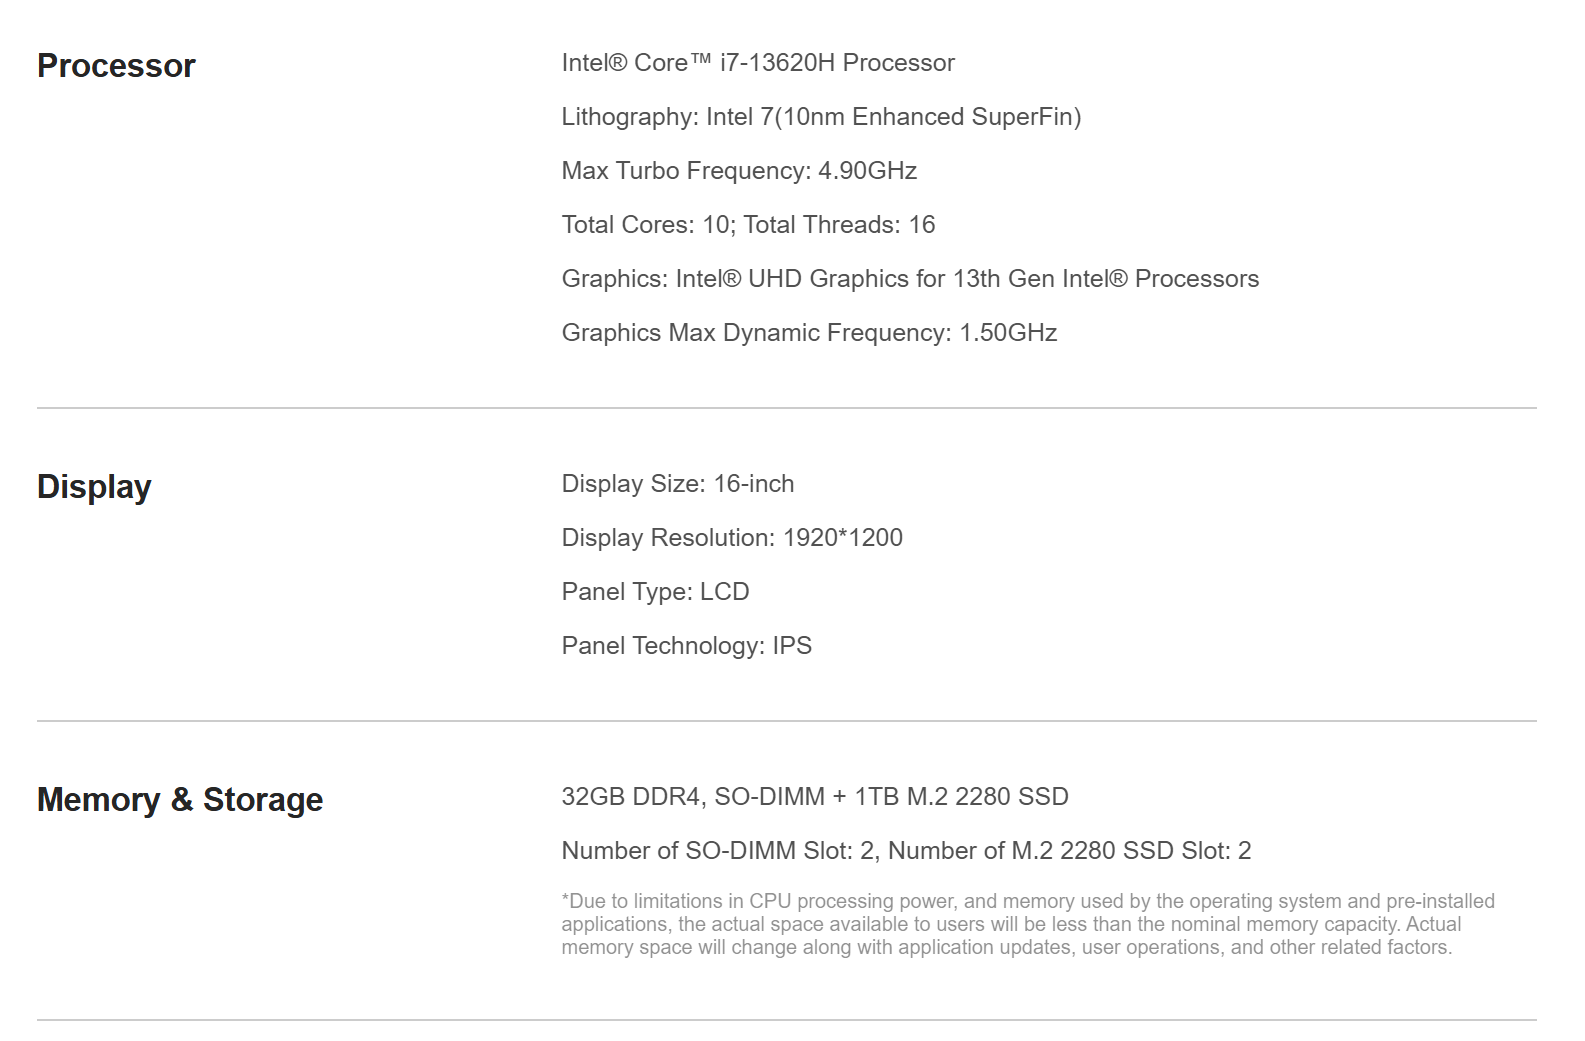1585x1041 pixels.
Task: Click the Panel Type LCD text
Action: (x=655, y=592)
